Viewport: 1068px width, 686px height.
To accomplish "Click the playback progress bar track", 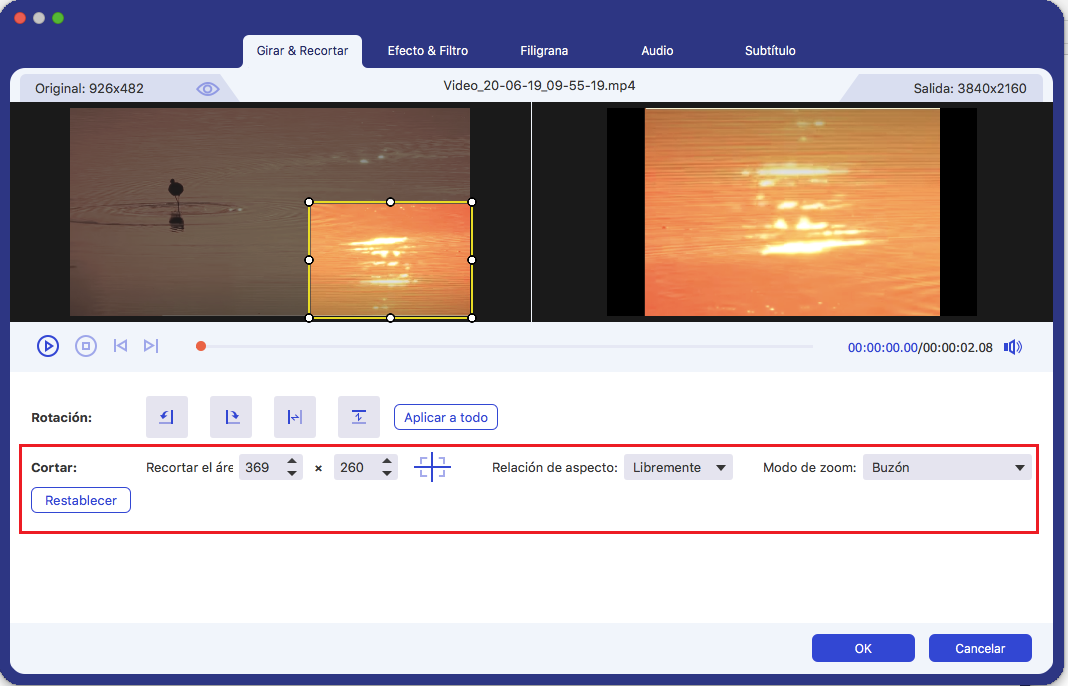I will coord(507,347).
